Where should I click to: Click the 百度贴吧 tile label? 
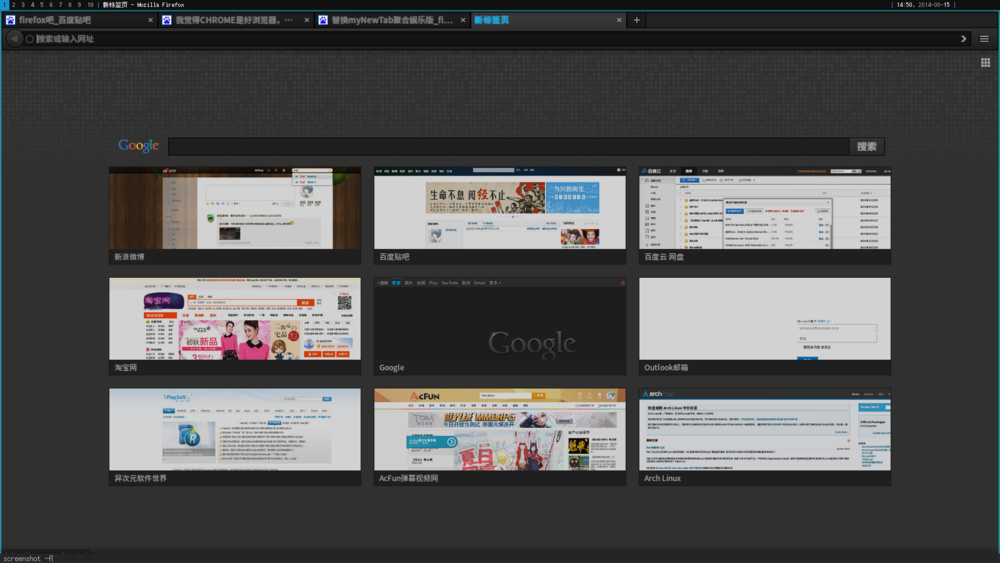394,257
